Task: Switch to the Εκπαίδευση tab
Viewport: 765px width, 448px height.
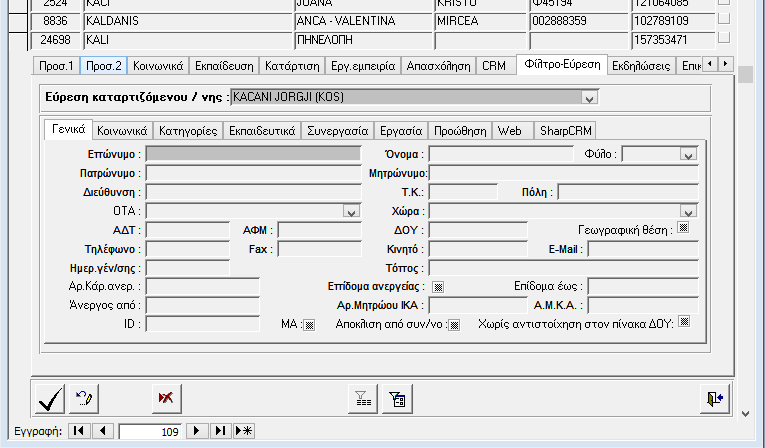Action: [x=224, y=66]
